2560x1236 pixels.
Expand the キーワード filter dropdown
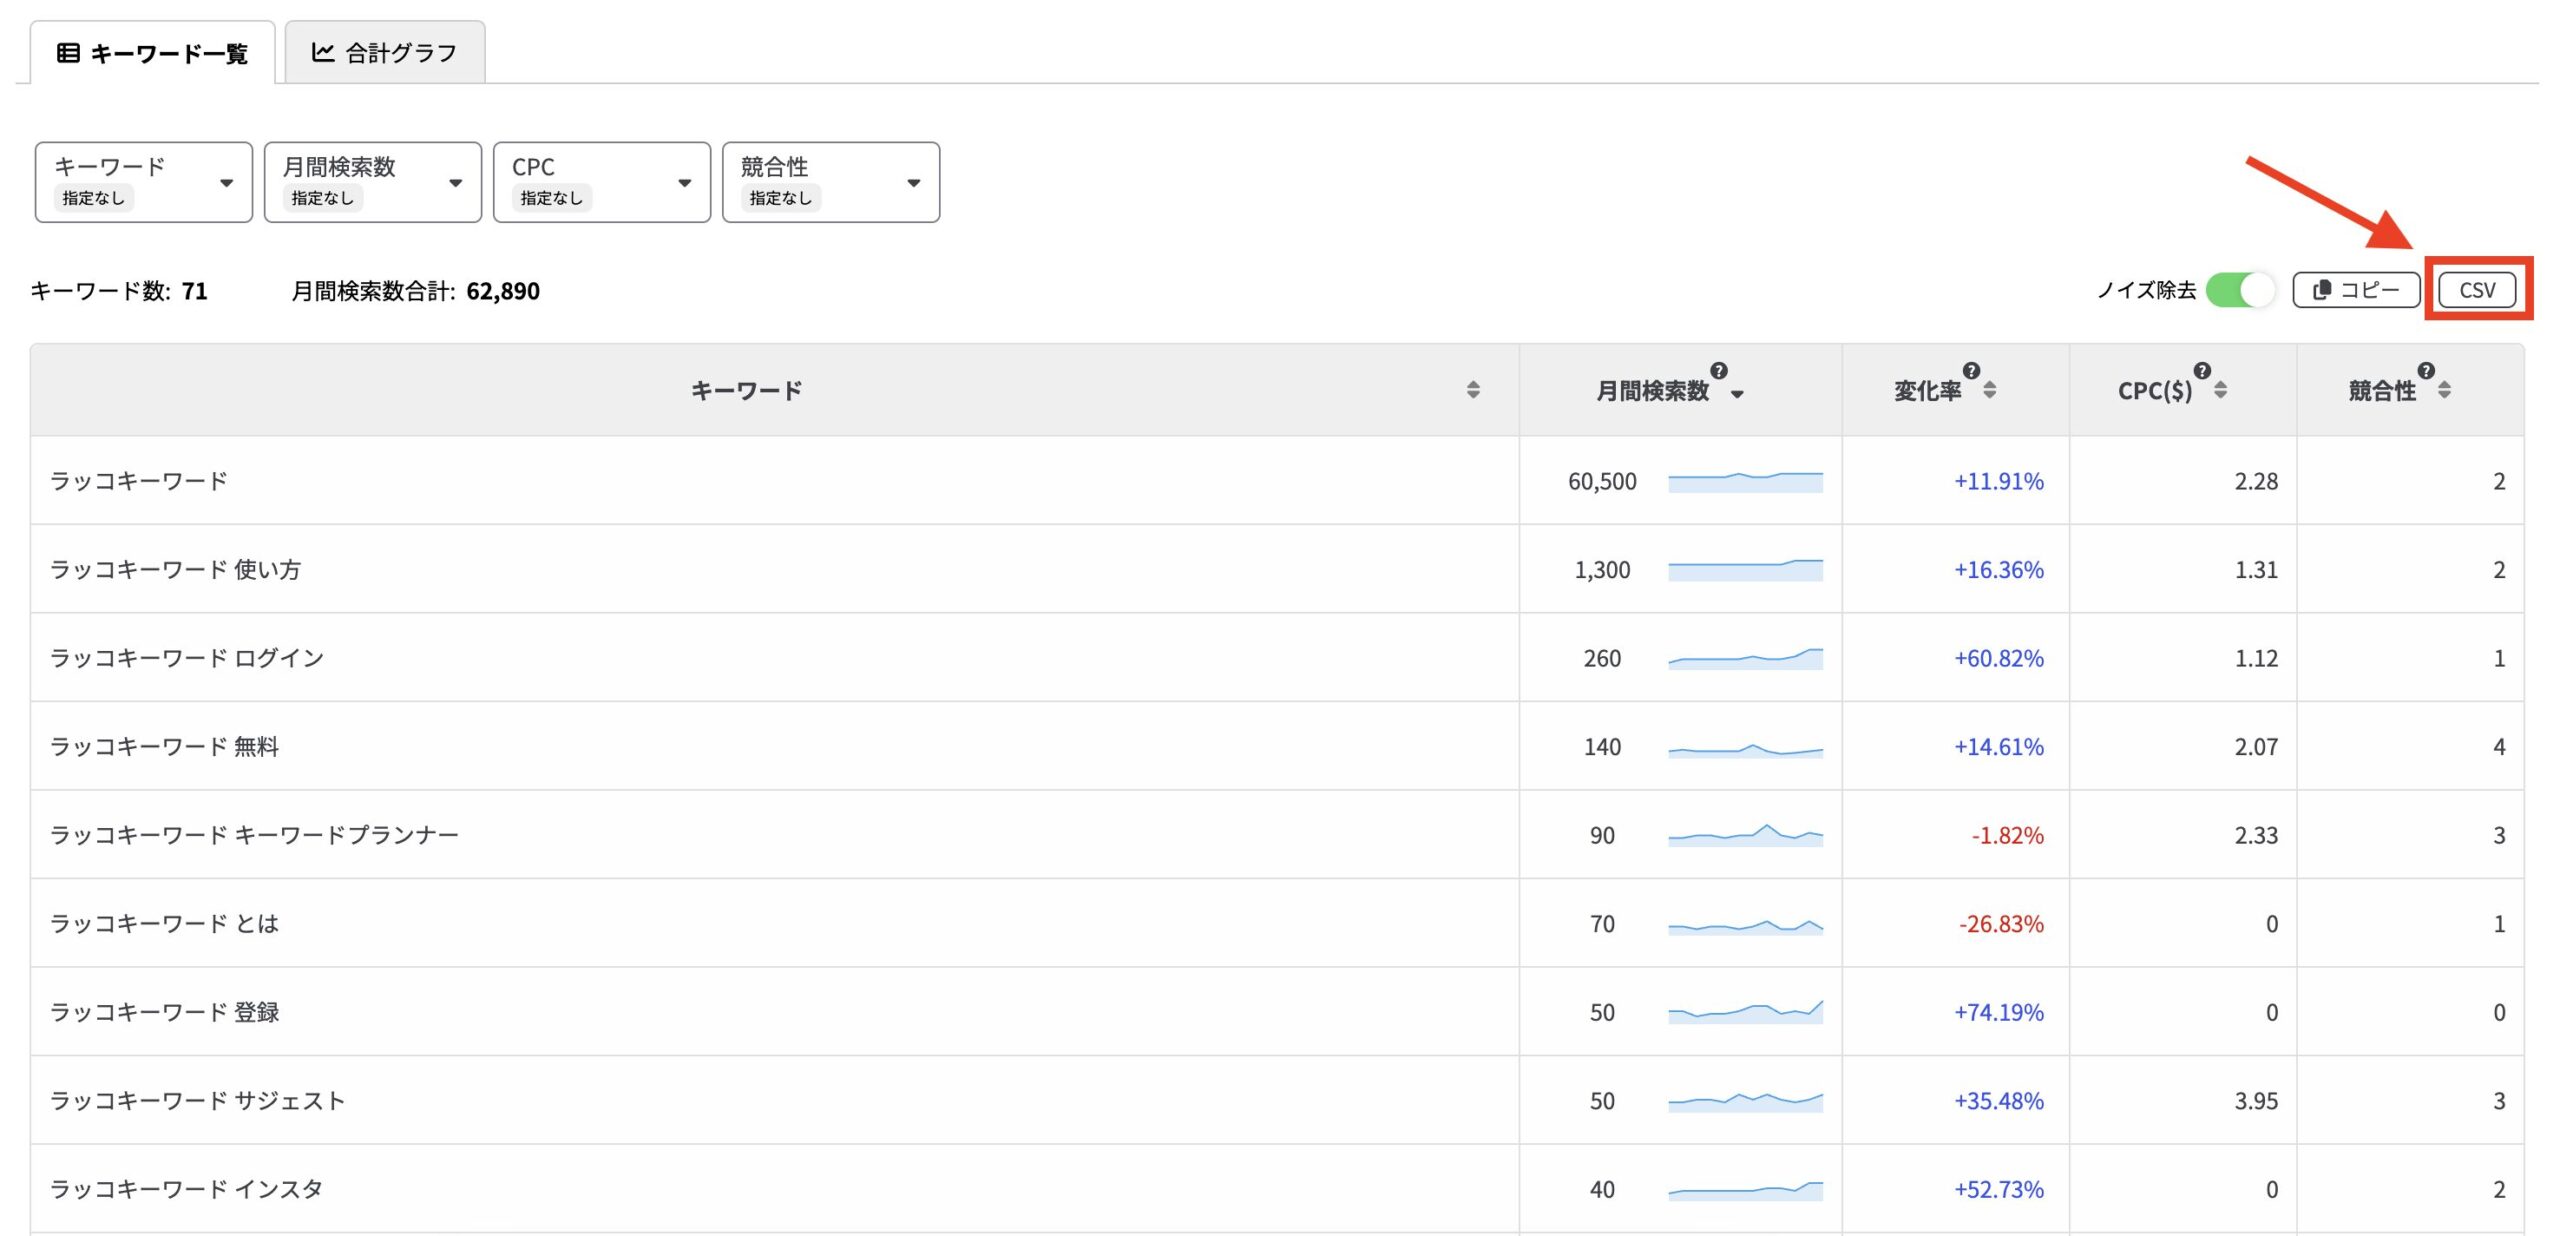(143, 182)
